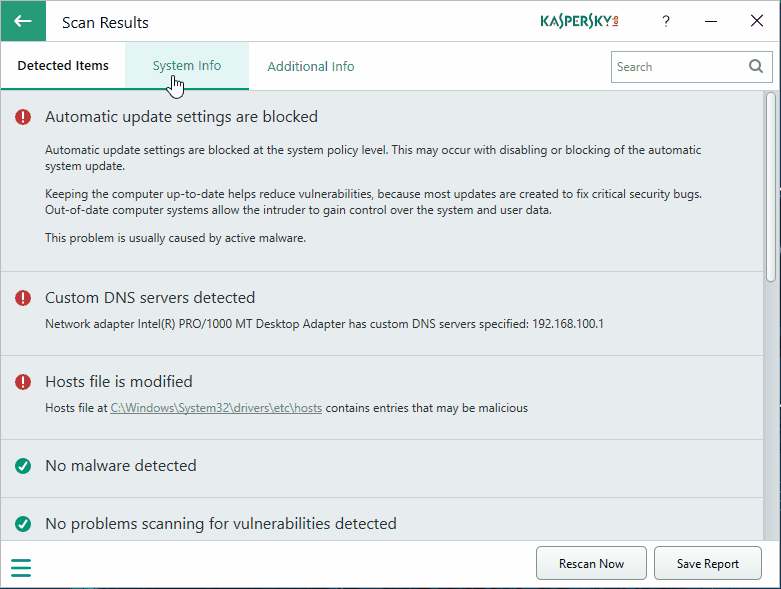Screen dimensions: 781x589
Task: Click the search magnifier icon
Action: pyautogui.click(x=756, y=66)
